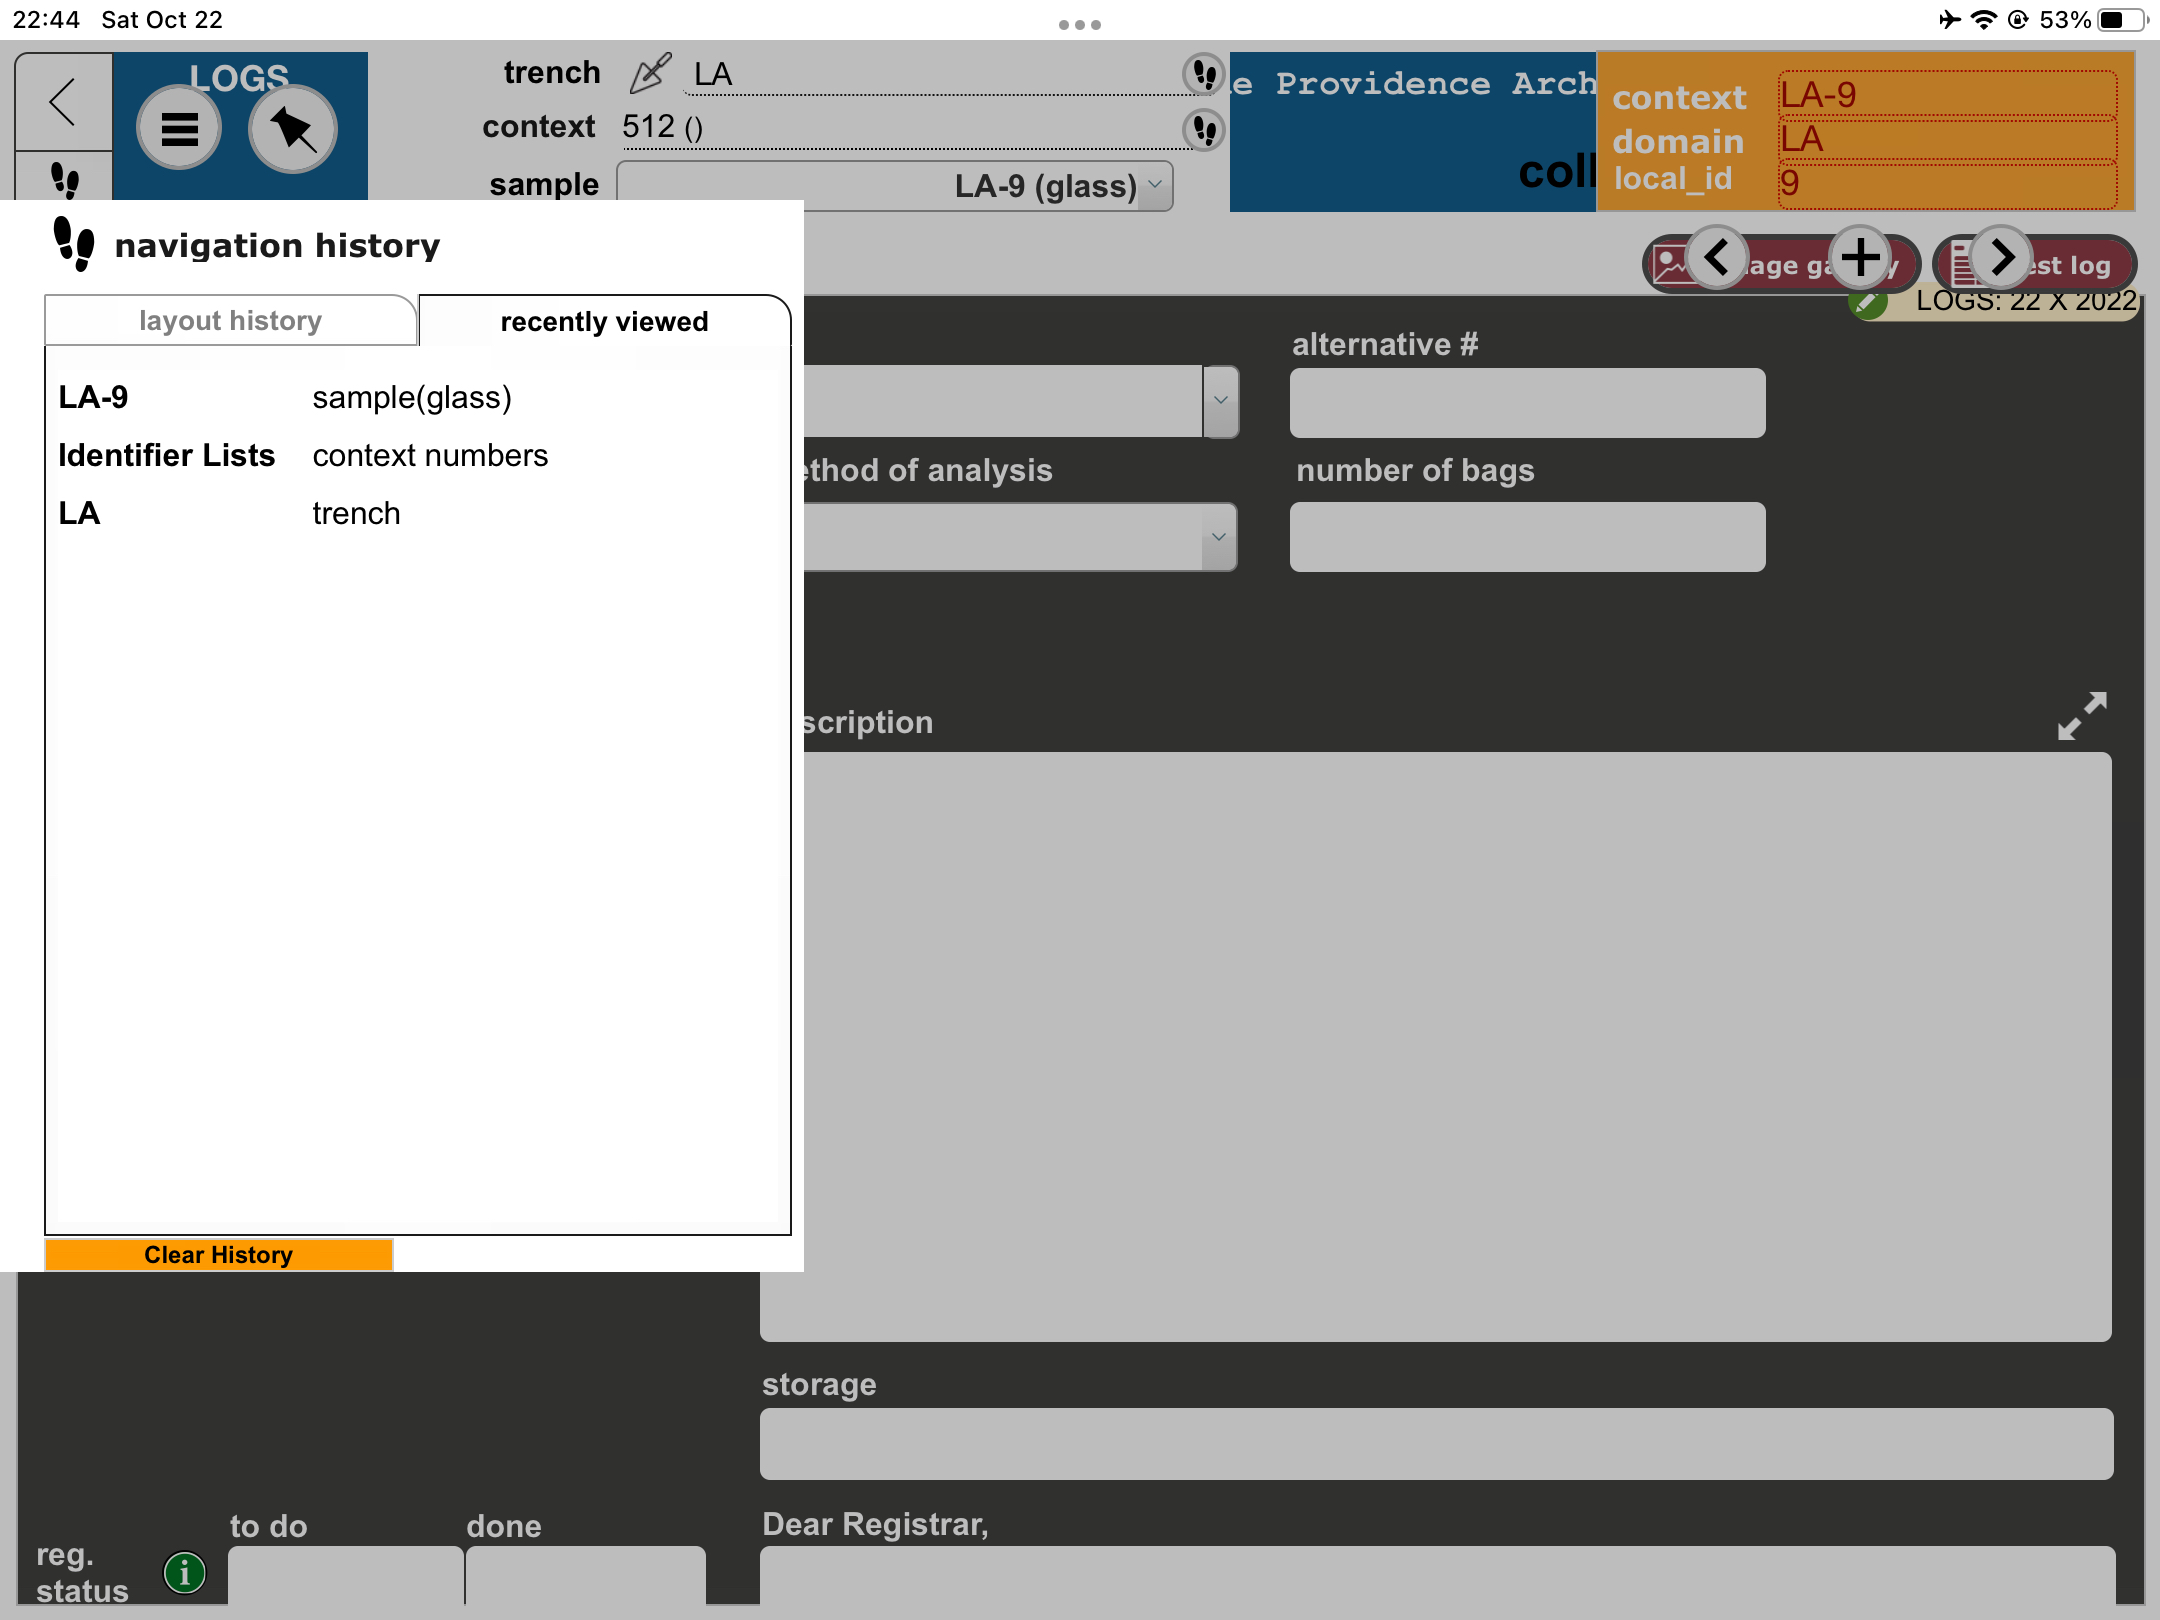The width and height of the screenshot is (2160, 1620).
Task: Open footprints history for the context field
Action: point(1204,131)
